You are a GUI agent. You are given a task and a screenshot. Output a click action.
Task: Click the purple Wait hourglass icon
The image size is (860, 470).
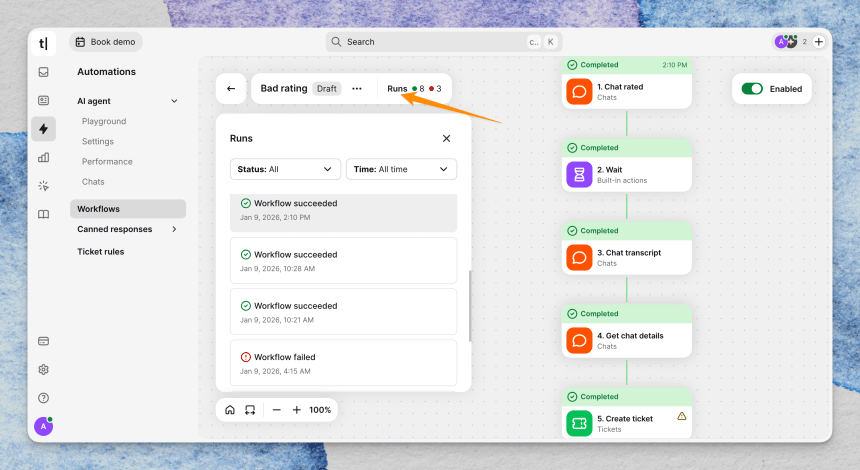(579, 174)
